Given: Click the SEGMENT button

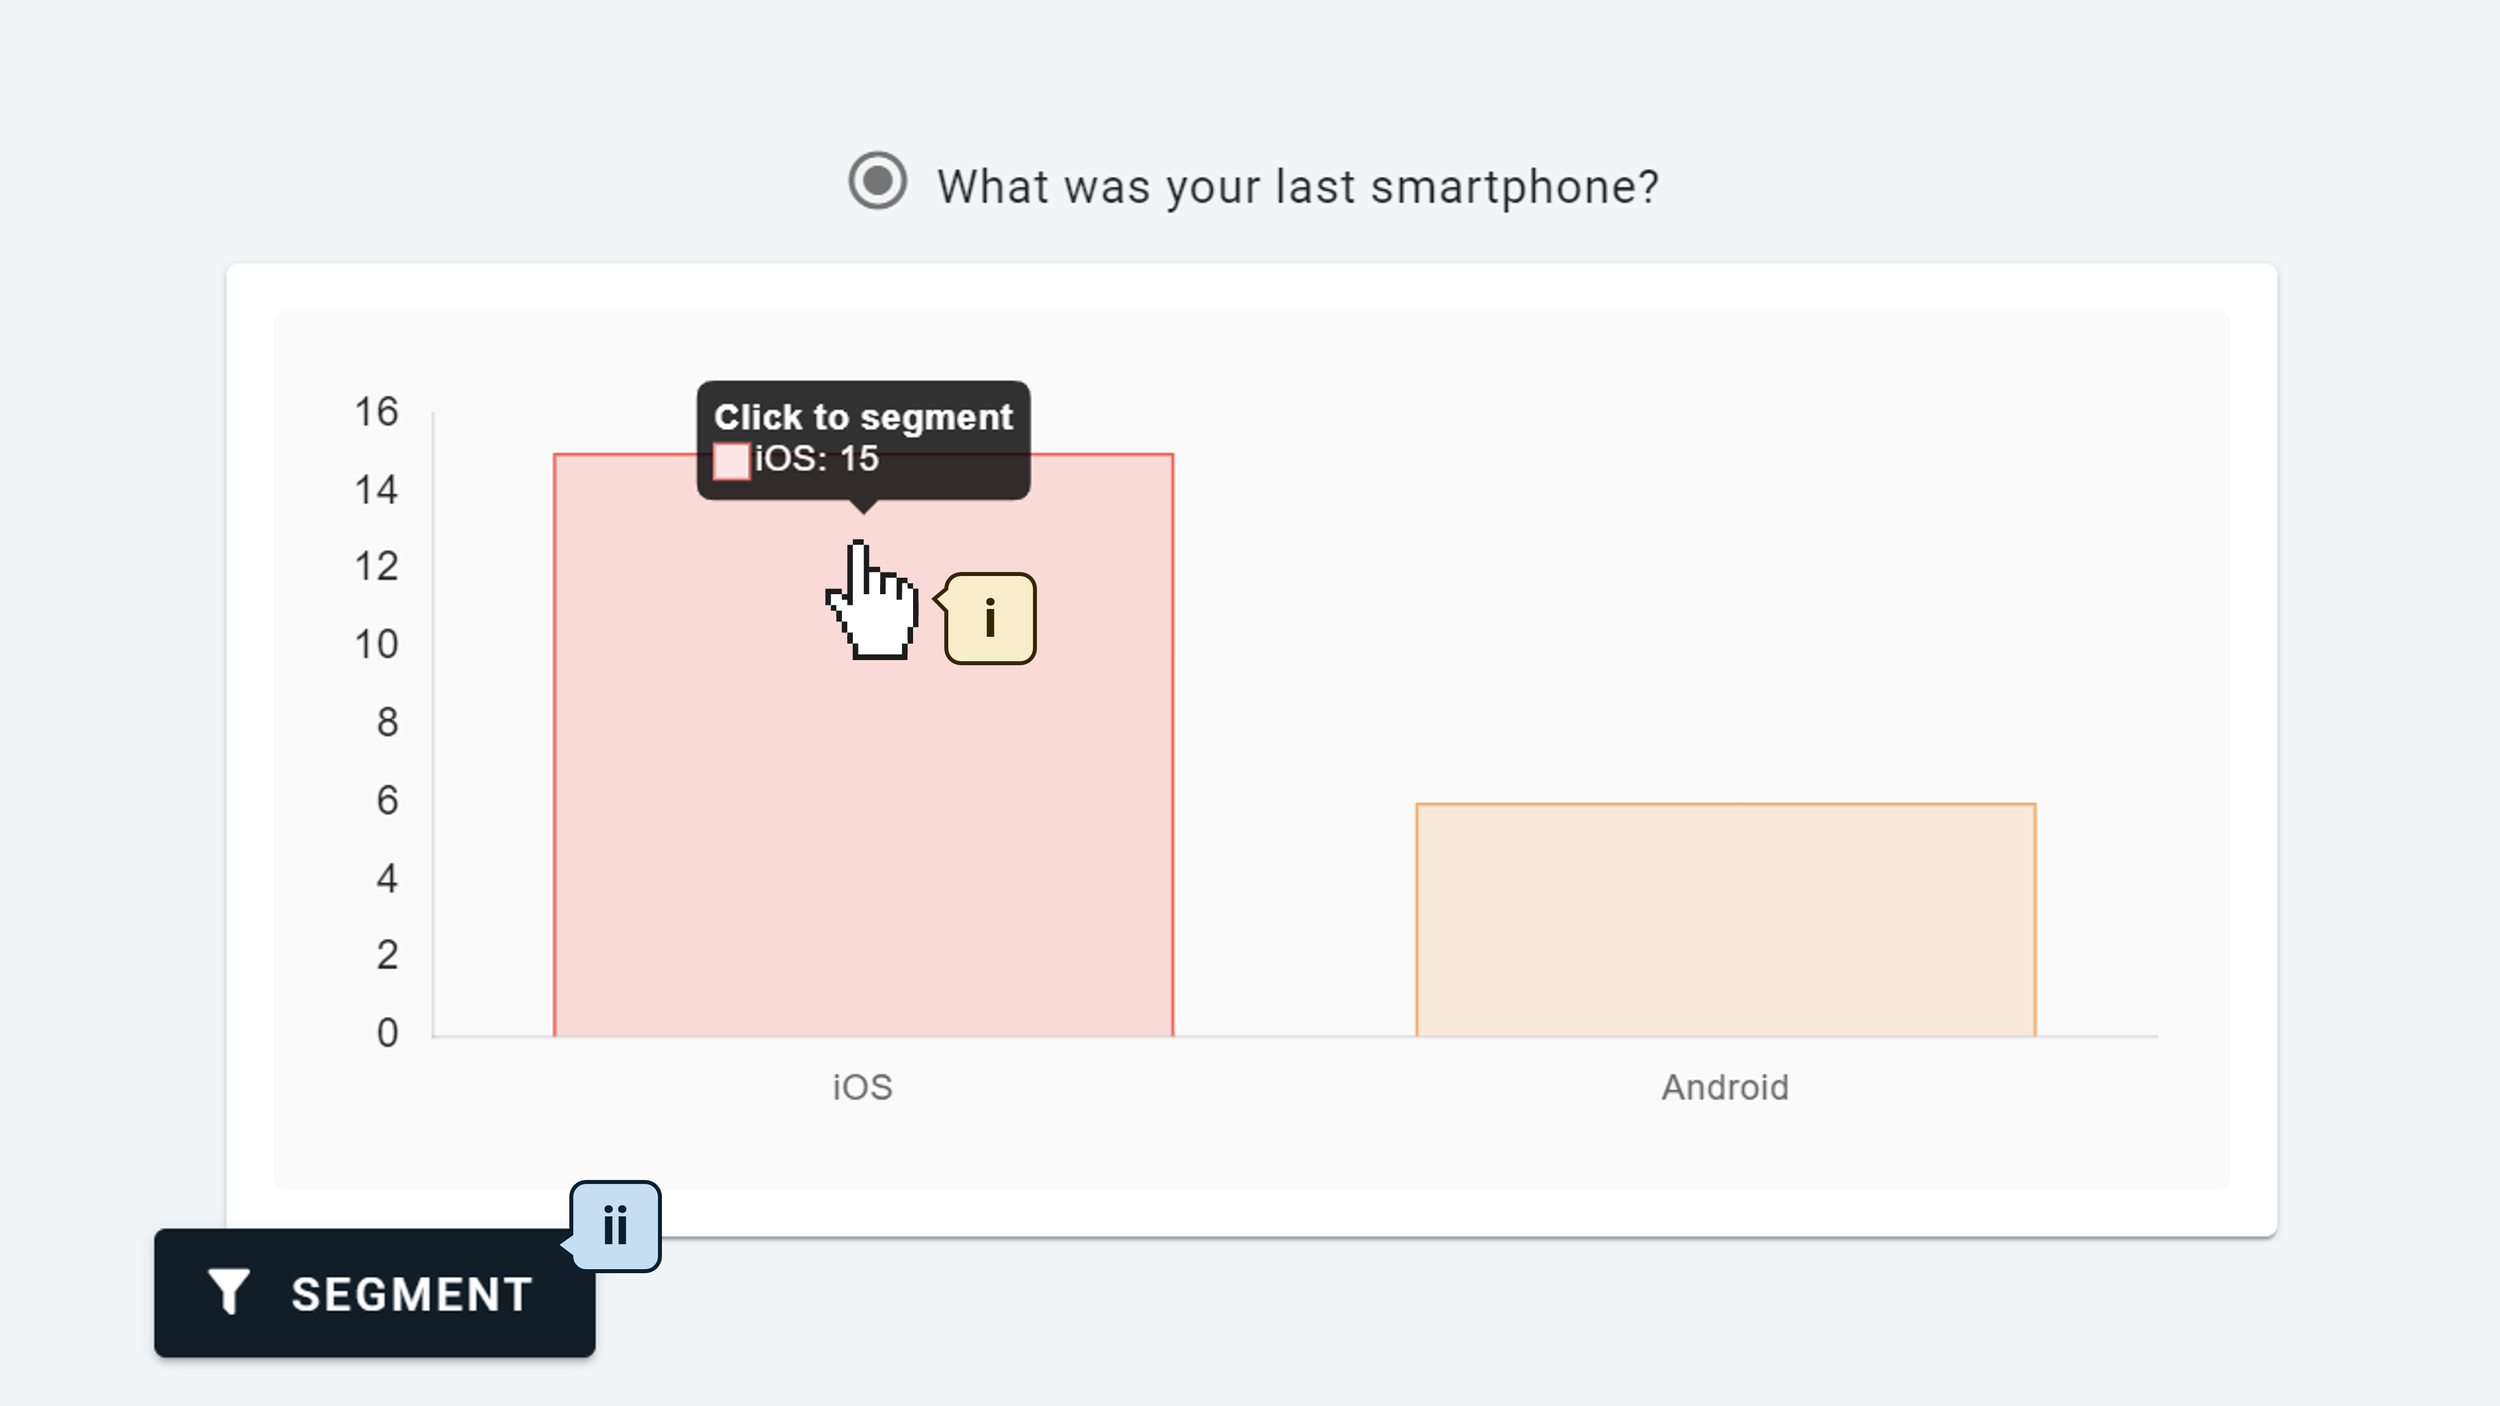Looking at the screenshot, I should [x=374, y=1293].
